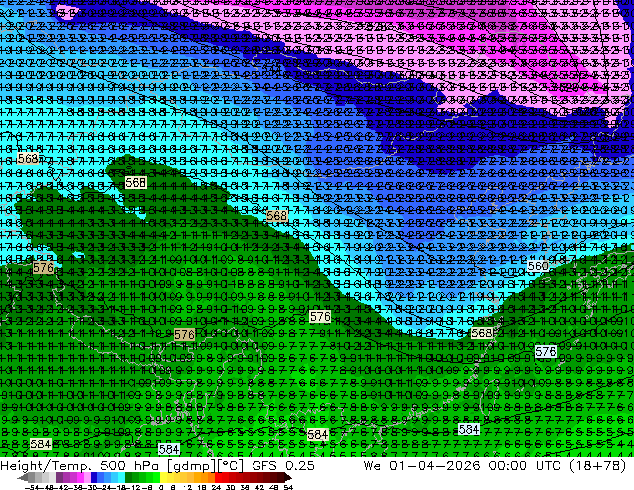Click the gray left arrow end of legend
The image size is (634, 490).
click(x=23, y=477)
